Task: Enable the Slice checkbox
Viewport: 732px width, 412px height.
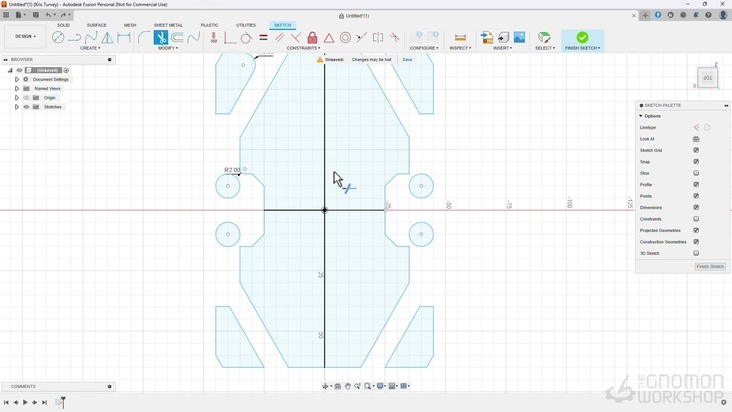Action: (696, 173)
